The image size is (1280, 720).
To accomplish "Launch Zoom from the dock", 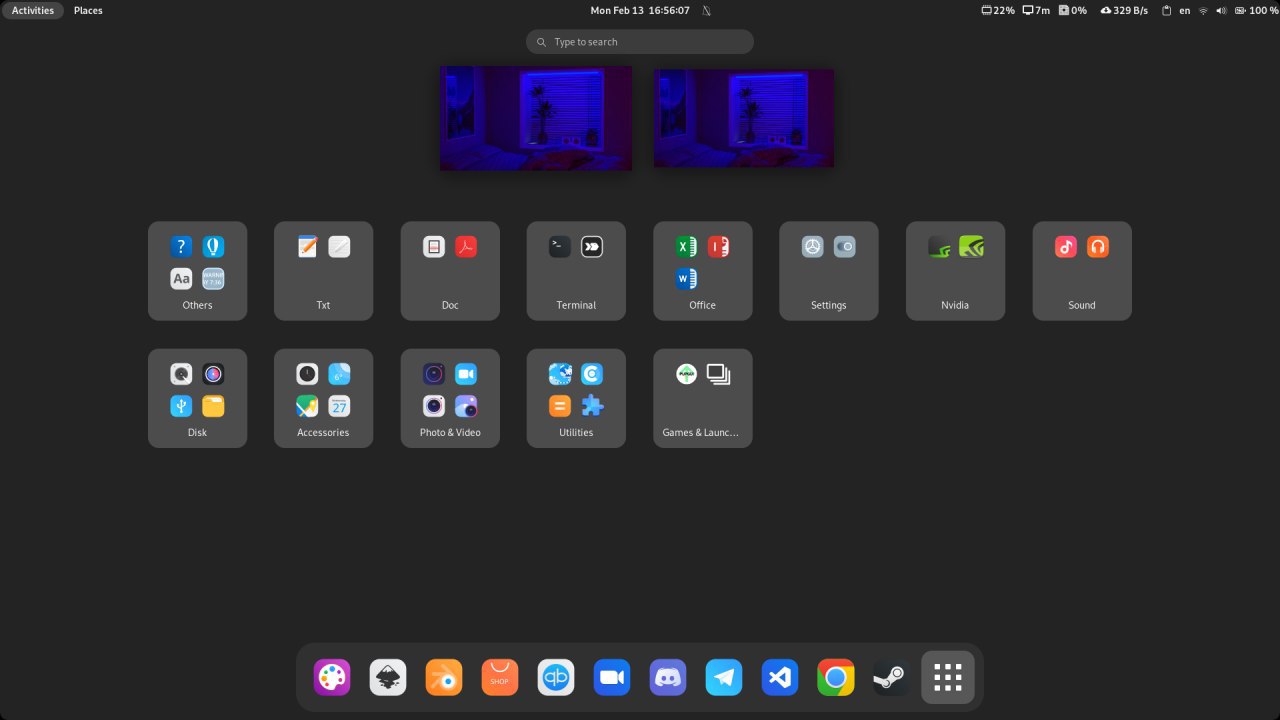I will tap(612, 678).
